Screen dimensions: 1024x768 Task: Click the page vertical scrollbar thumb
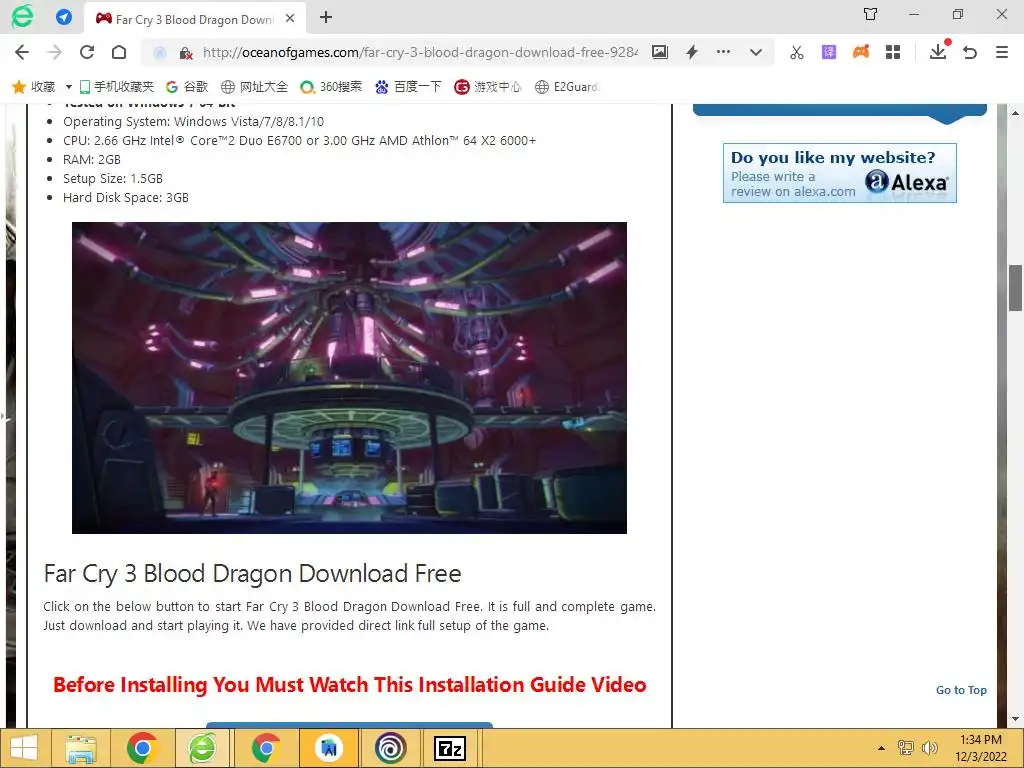point(1015,287)
